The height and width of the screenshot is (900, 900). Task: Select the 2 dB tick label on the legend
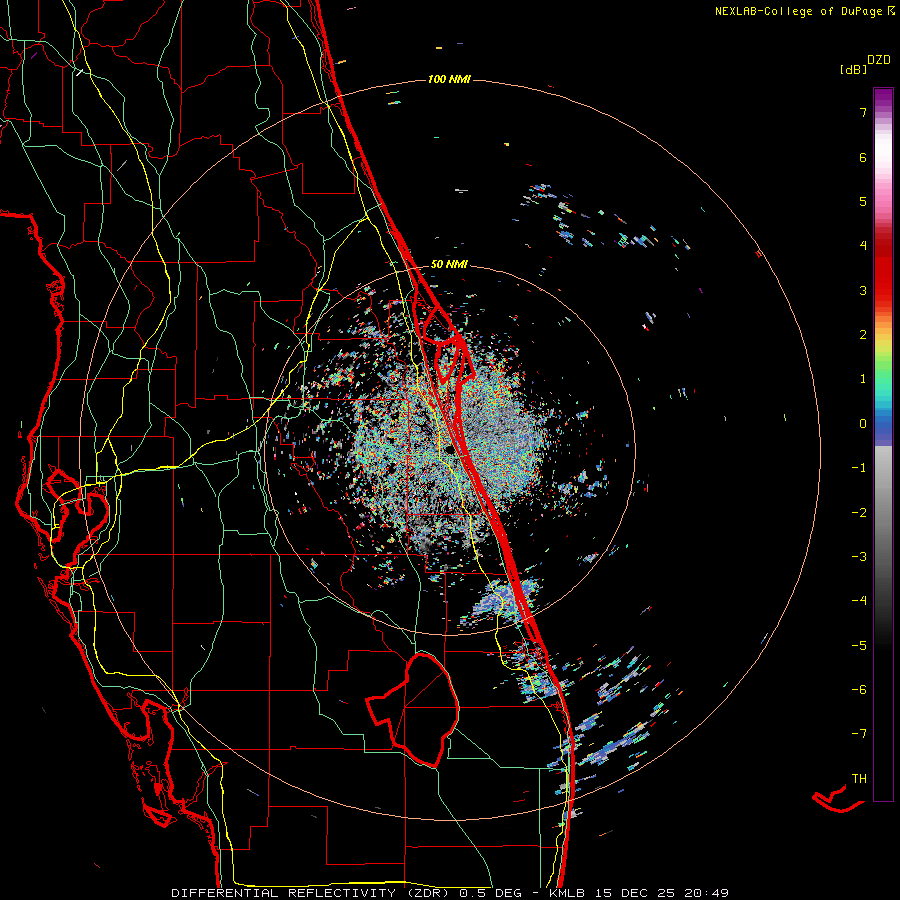click(x=863, y=335)
